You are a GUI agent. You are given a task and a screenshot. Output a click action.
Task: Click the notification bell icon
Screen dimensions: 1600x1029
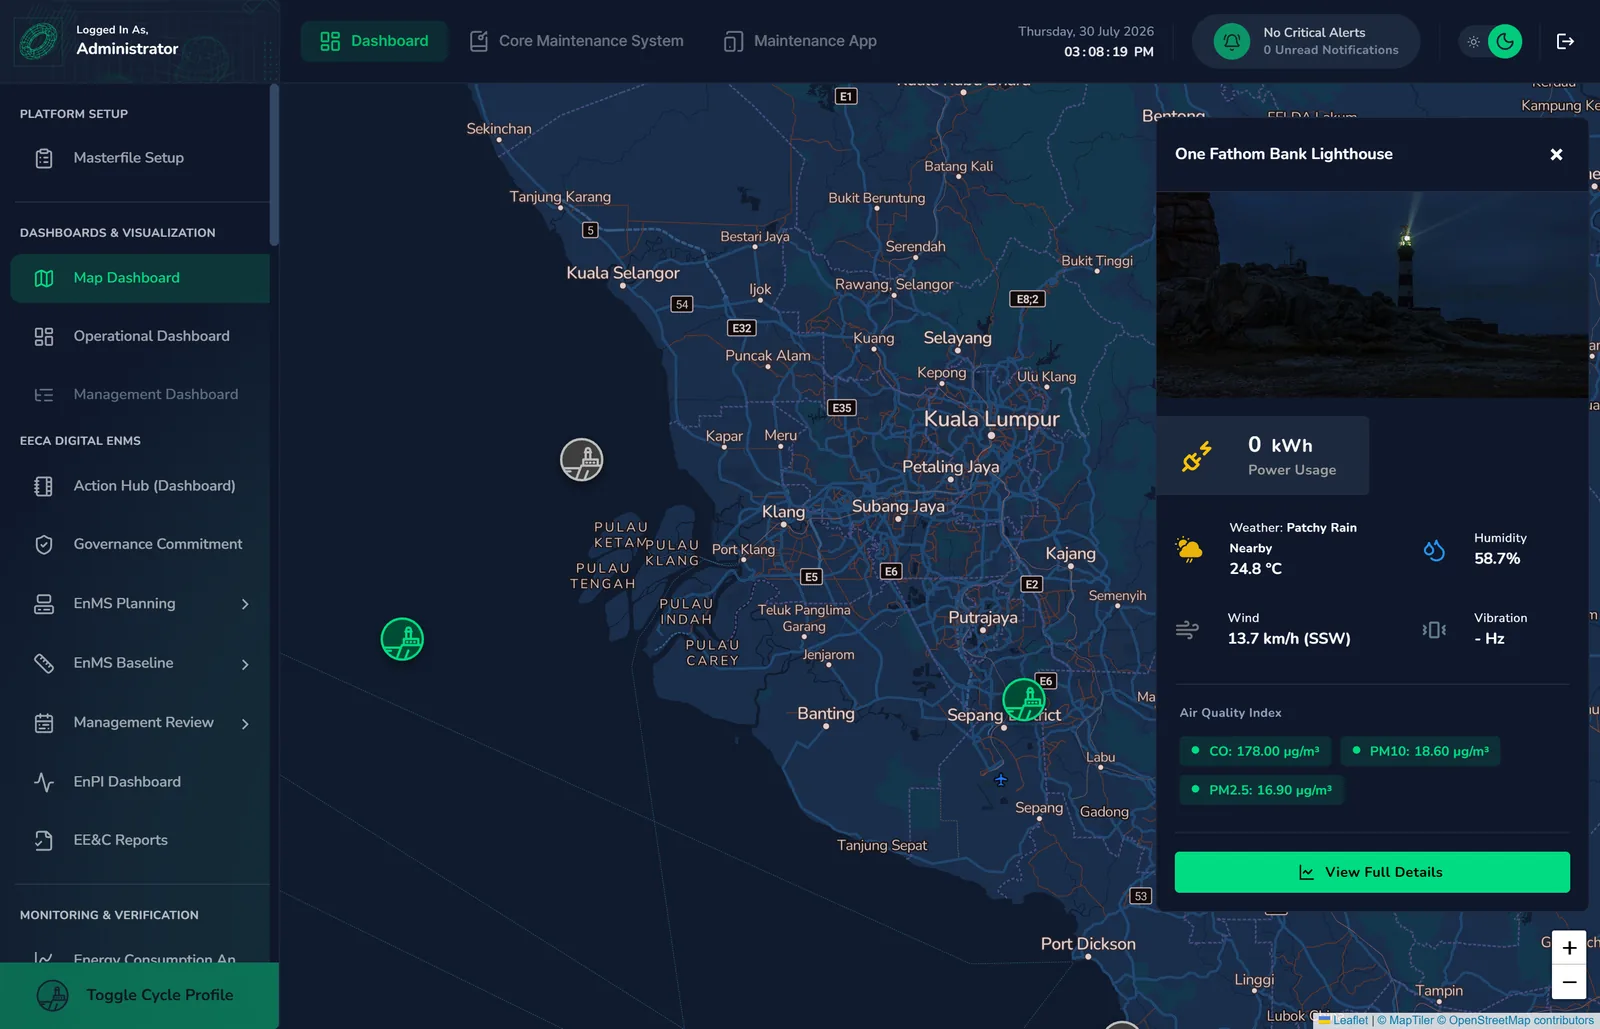coord(1232,41)
